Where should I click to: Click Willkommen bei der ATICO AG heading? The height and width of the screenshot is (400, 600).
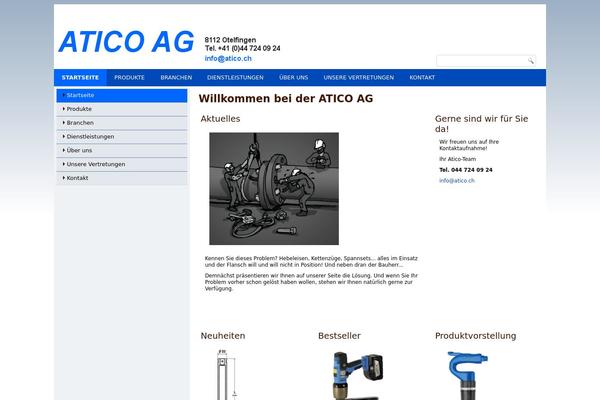tap(286, 98)
